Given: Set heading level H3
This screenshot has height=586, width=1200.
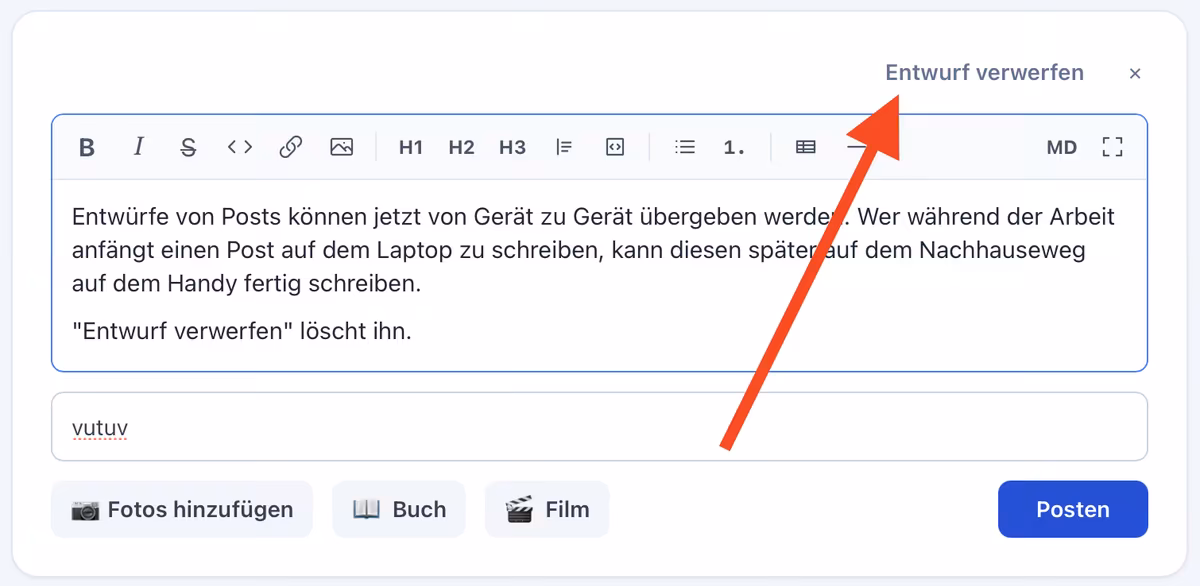Looking at the screenshot, I should tap(512, 147).
